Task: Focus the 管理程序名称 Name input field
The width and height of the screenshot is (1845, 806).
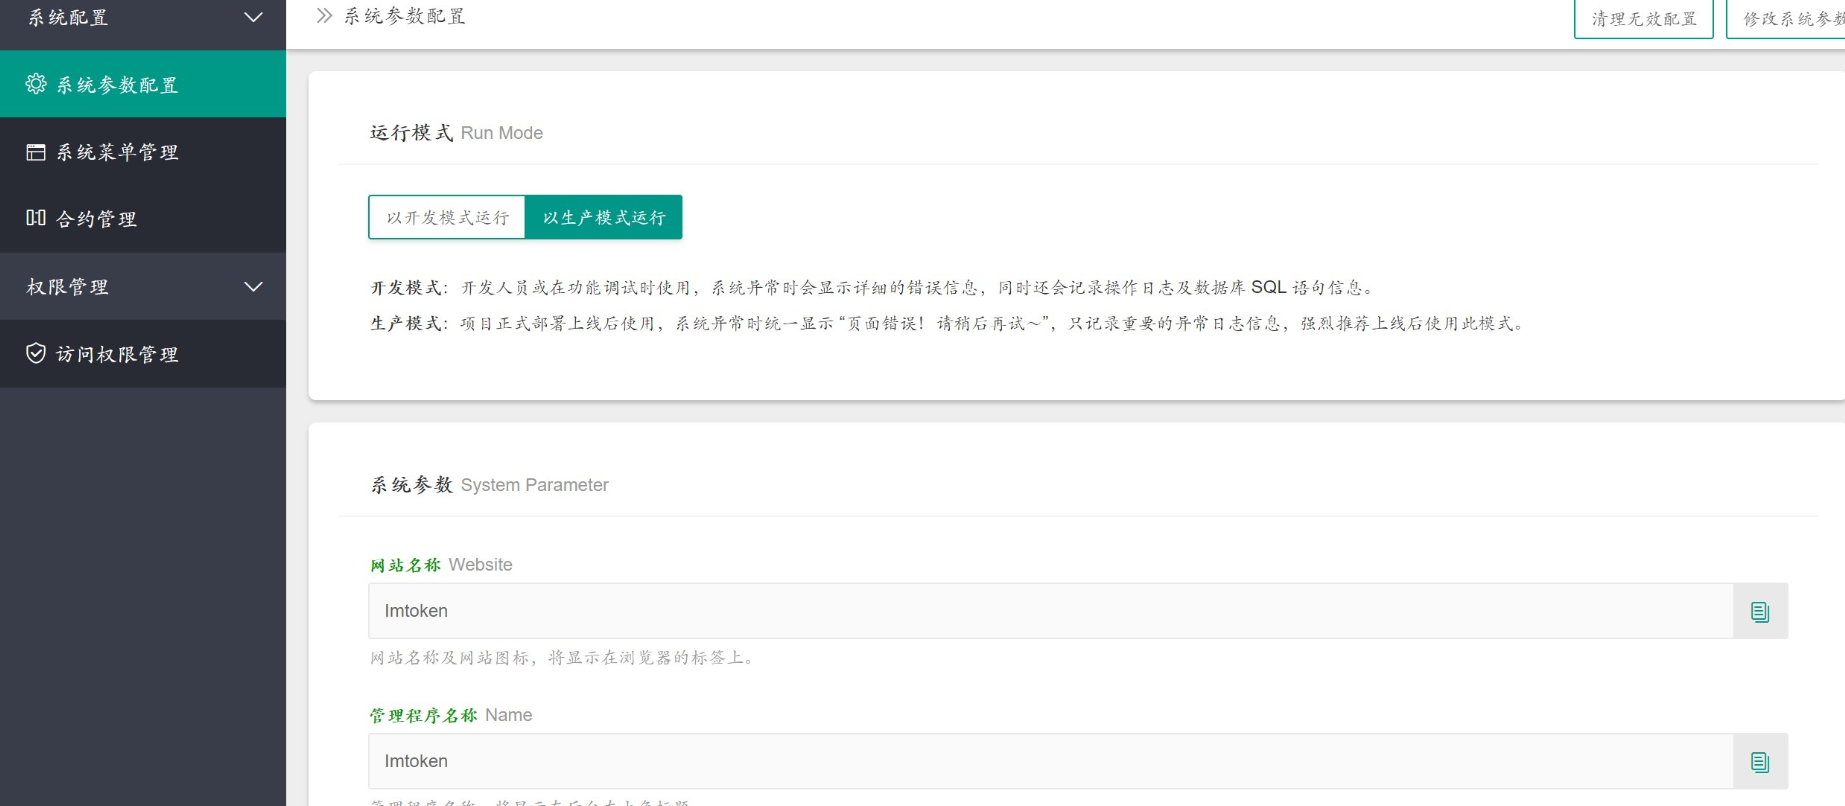Action: (1050, 762)
